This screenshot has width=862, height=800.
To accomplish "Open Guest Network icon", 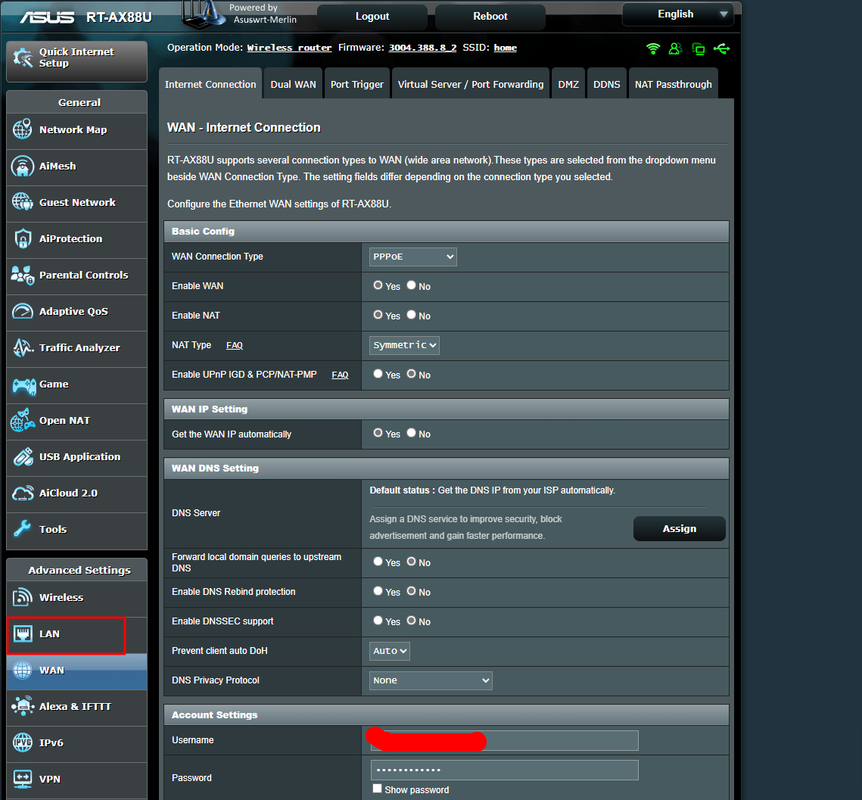I will pyautogui.click(x=23, y=202).
